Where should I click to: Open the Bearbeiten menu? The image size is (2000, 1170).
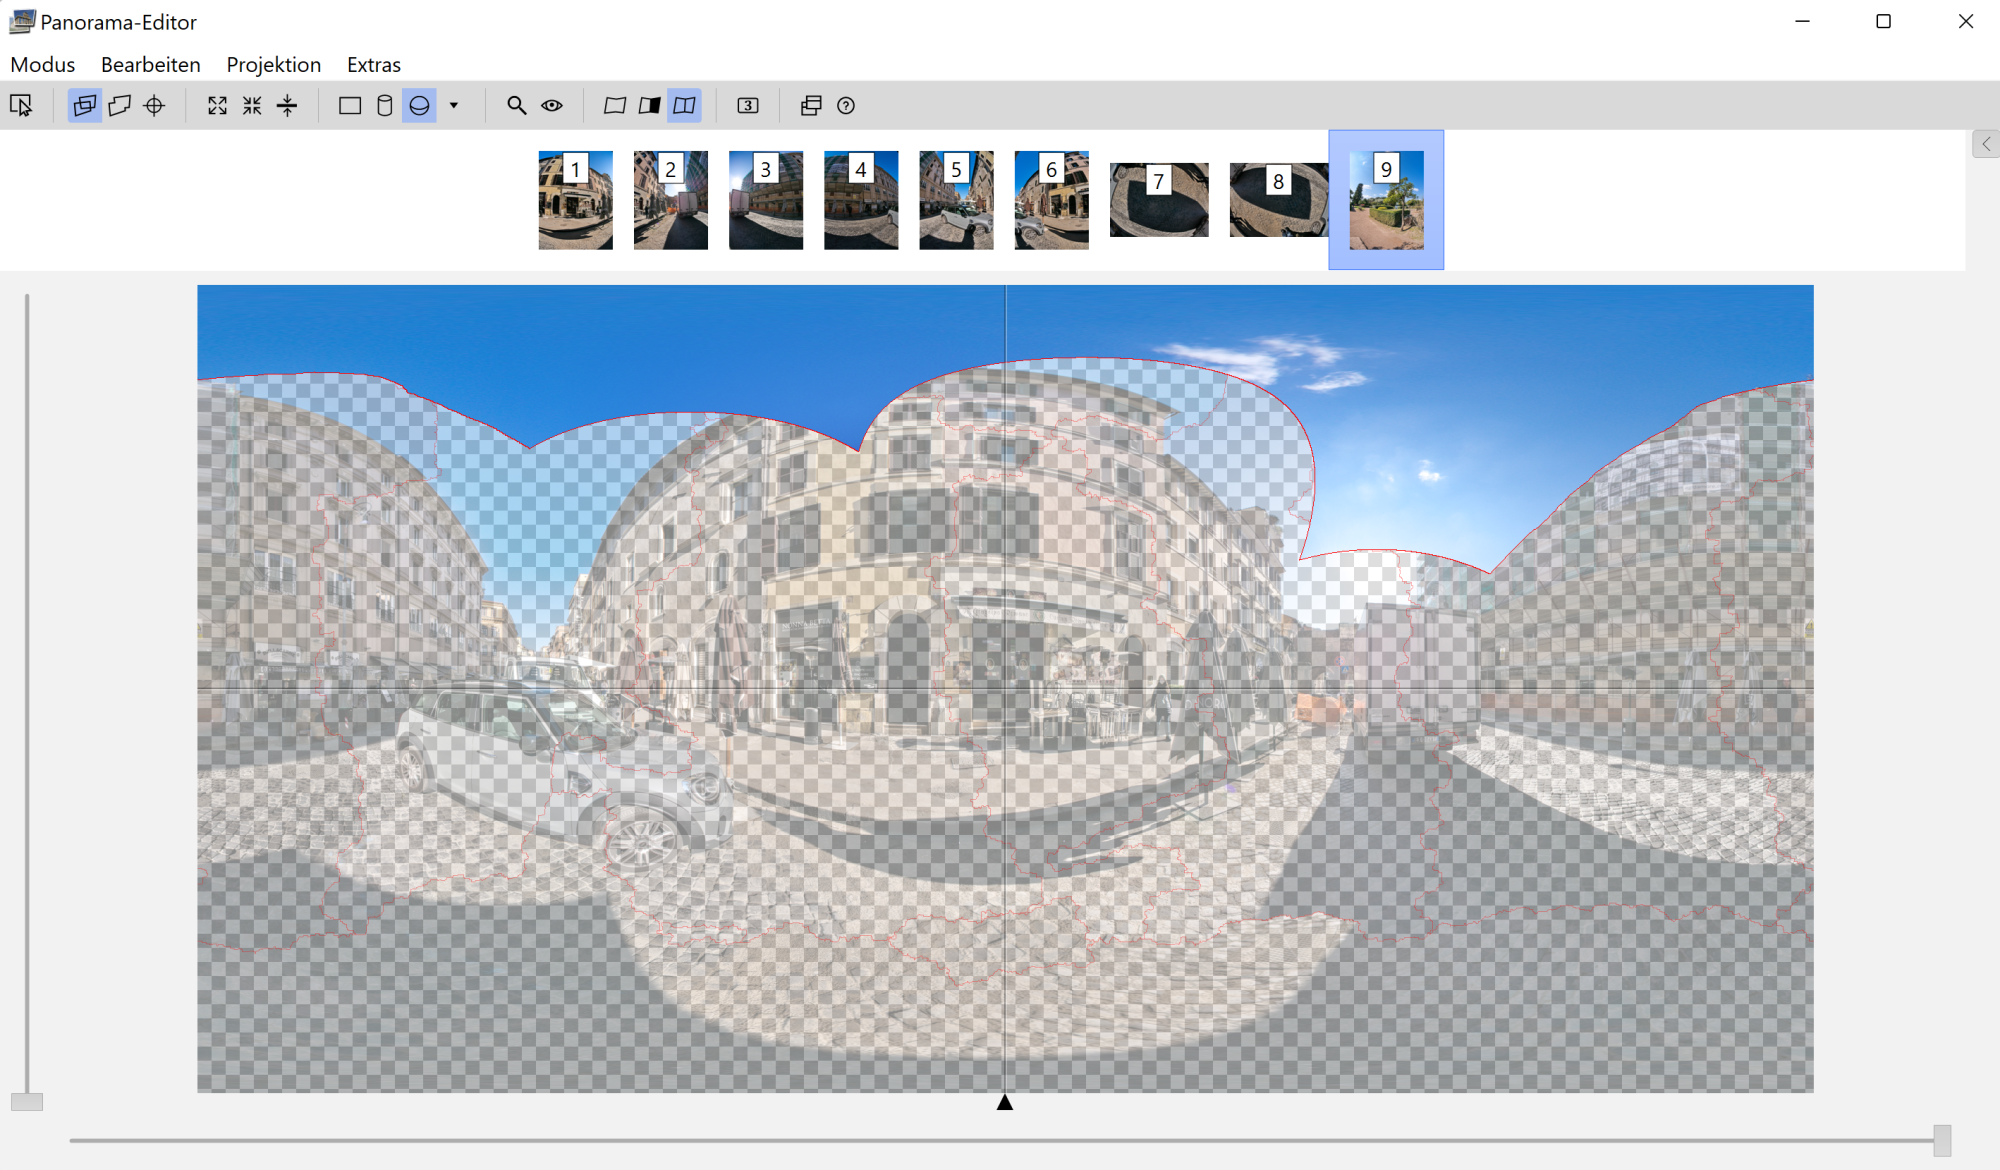click(x=150, y=64)
